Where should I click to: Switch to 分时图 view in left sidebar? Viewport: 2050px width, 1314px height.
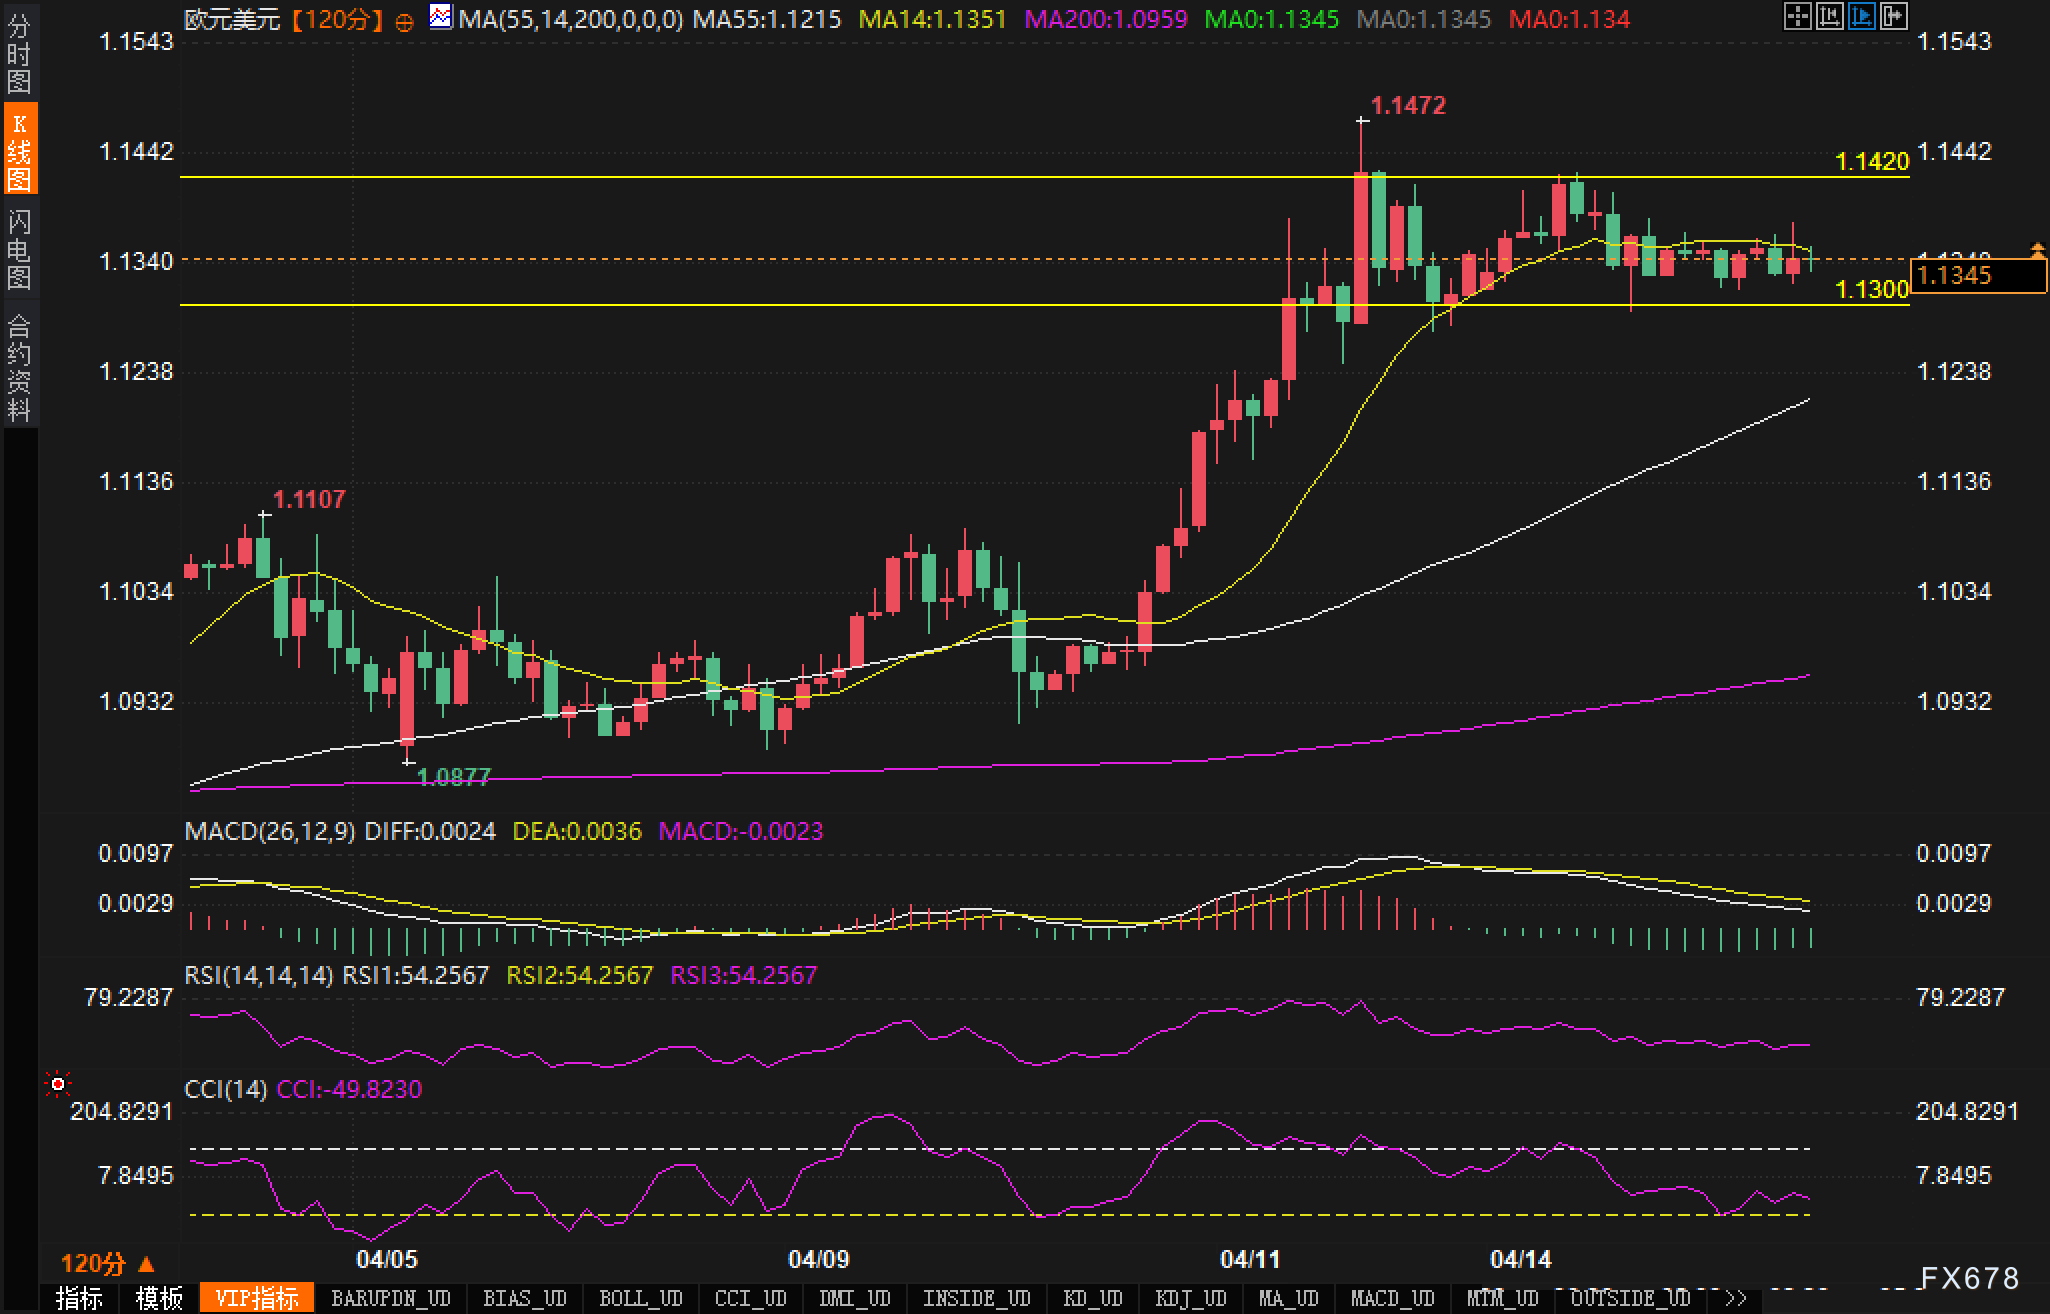pyautogui.click(x=19, y=53)
